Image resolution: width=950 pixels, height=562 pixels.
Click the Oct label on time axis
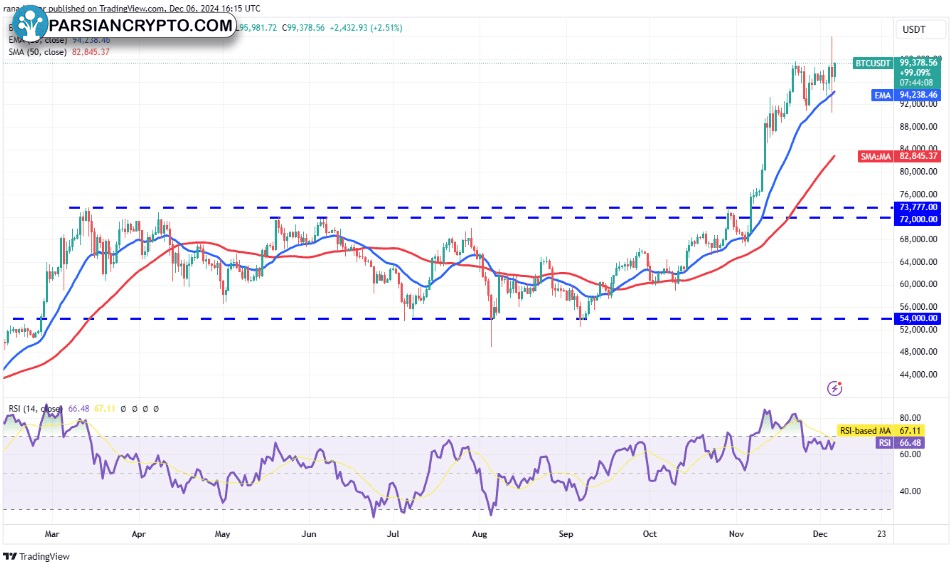[x=649, y=534]
